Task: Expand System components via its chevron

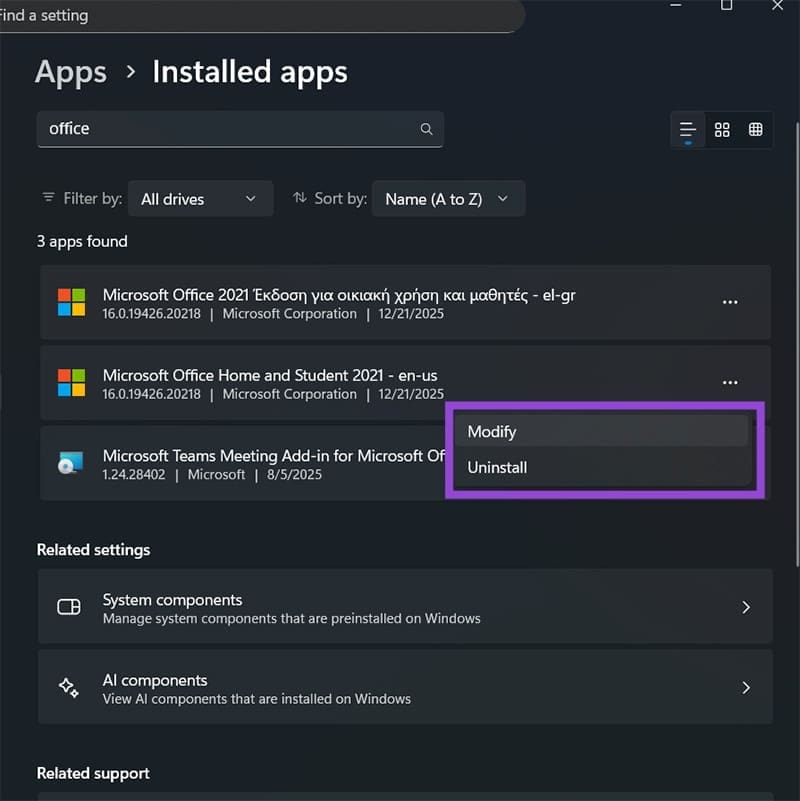Action: click(x=745, y=607)
